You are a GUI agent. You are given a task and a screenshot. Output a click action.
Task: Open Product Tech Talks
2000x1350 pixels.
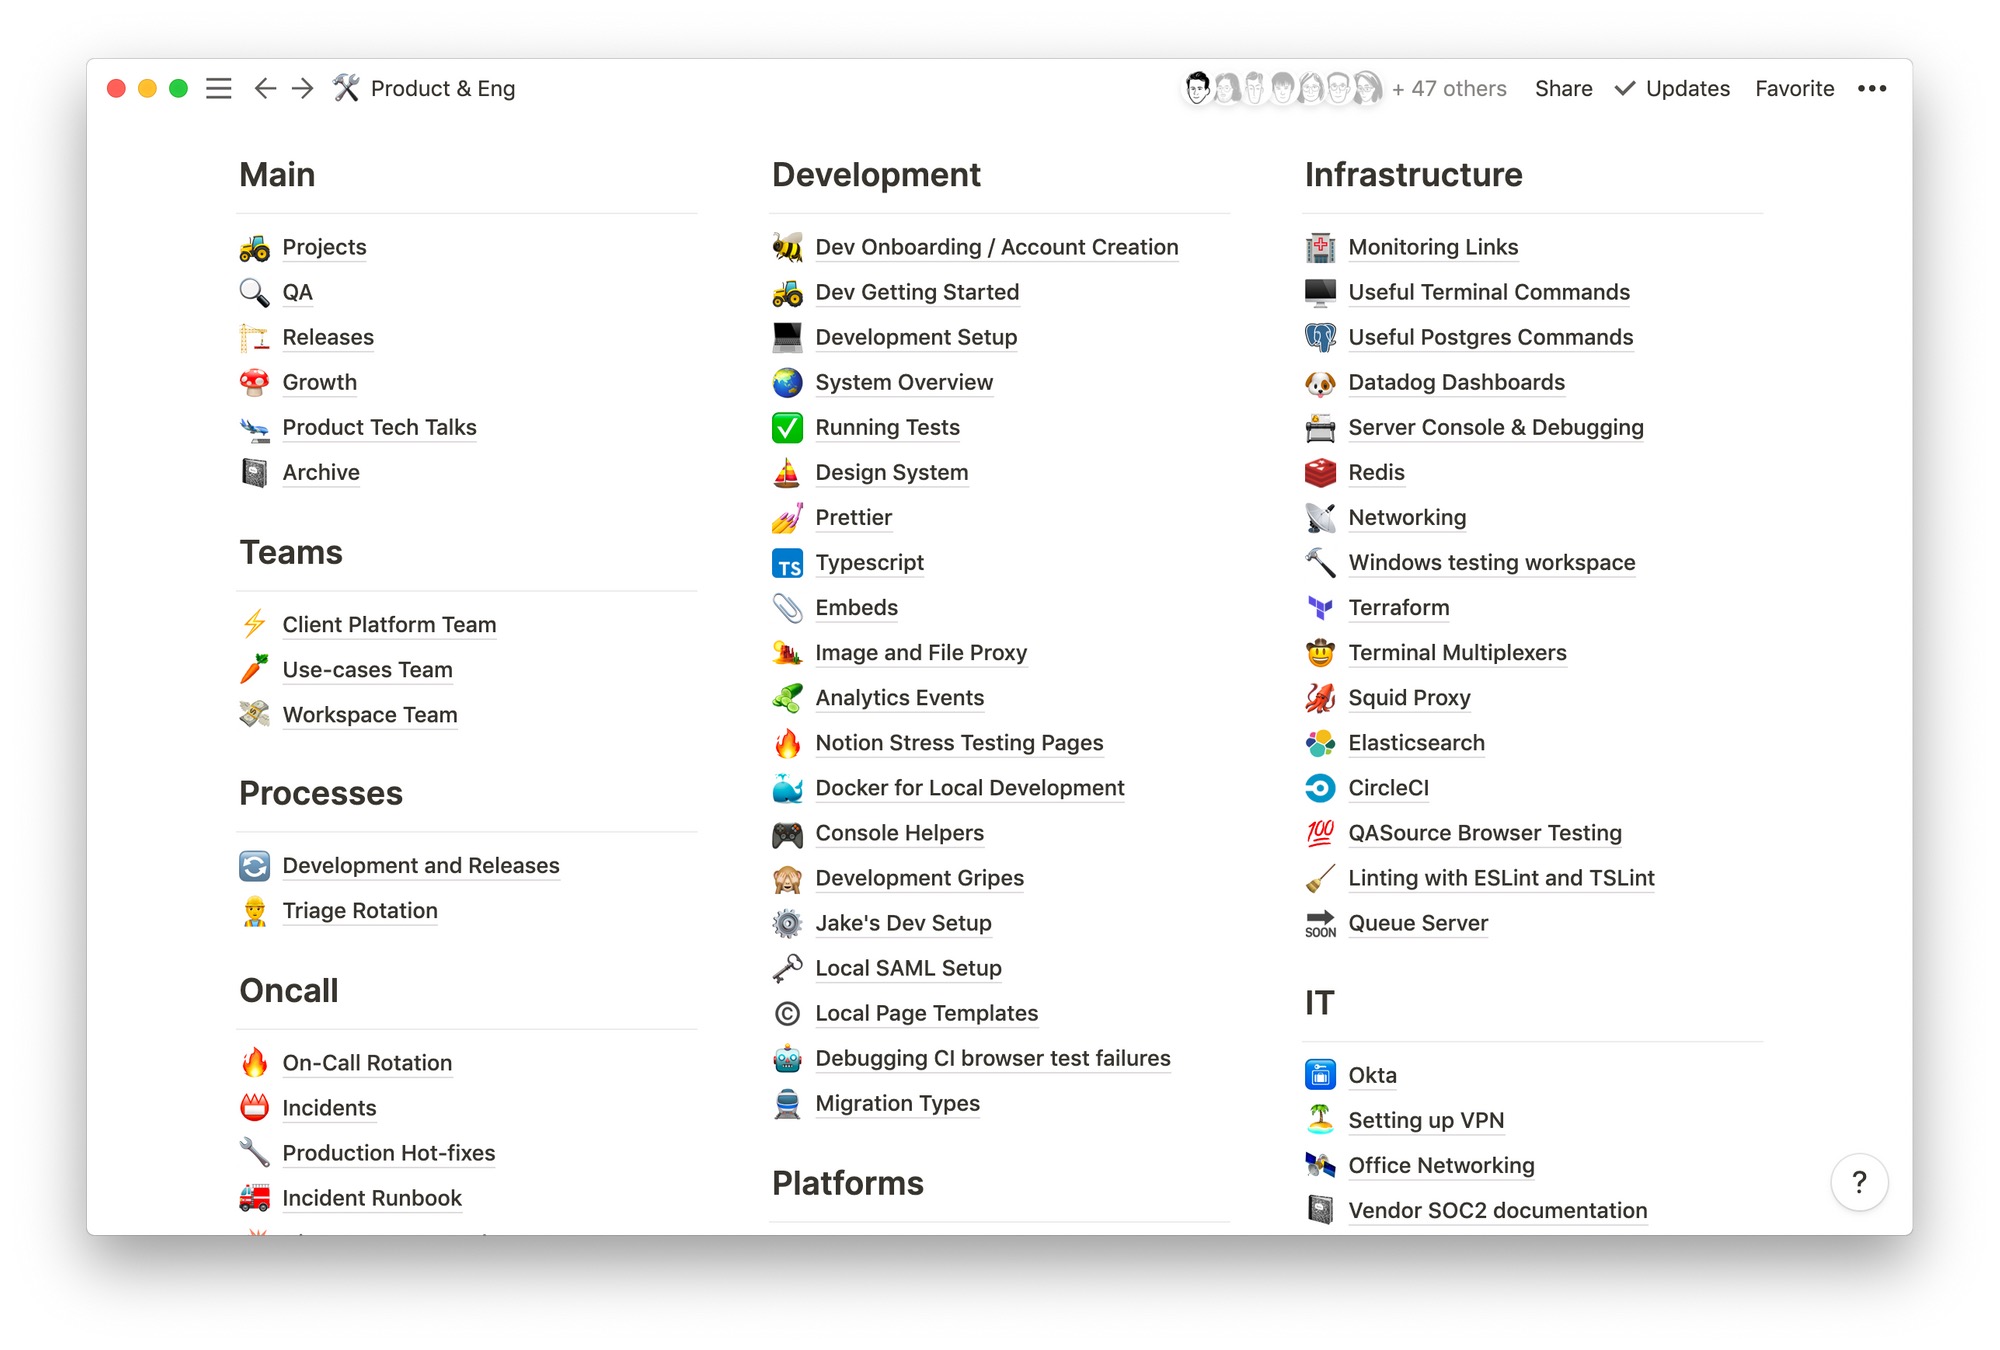379,427
